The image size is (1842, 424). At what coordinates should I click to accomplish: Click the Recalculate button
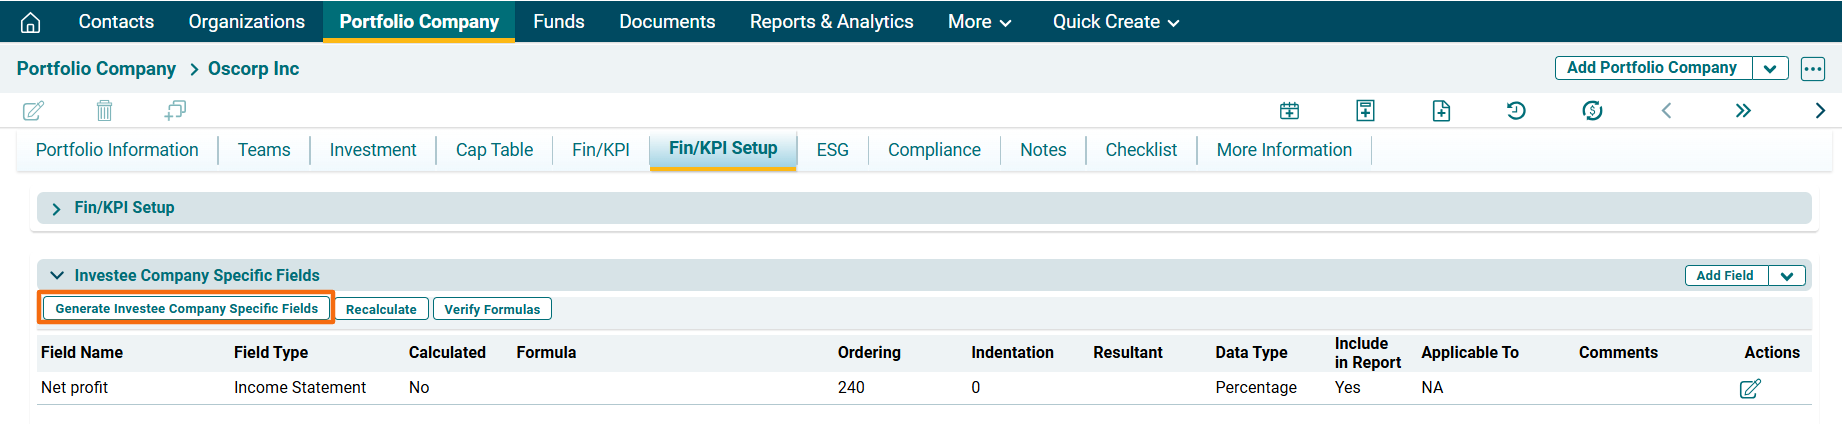coord(381,309)
